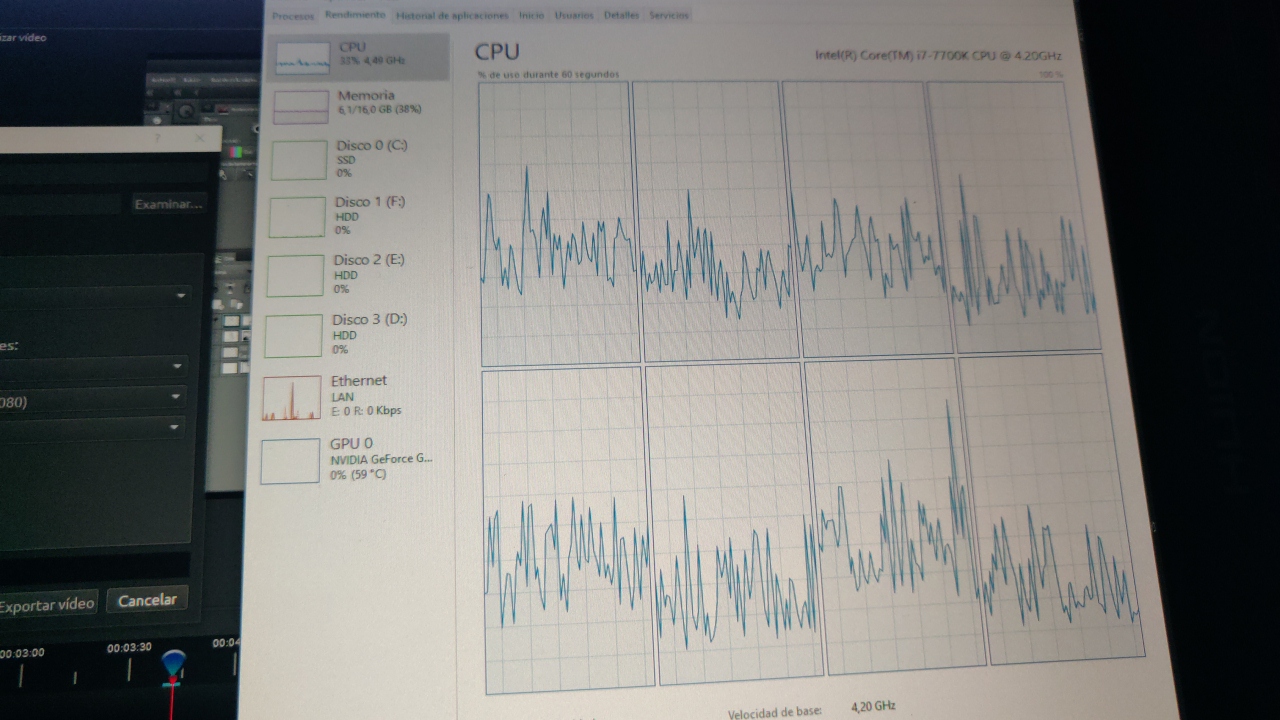Select the Rendimiento tab

pyautogui.click(x=355, y=15)
